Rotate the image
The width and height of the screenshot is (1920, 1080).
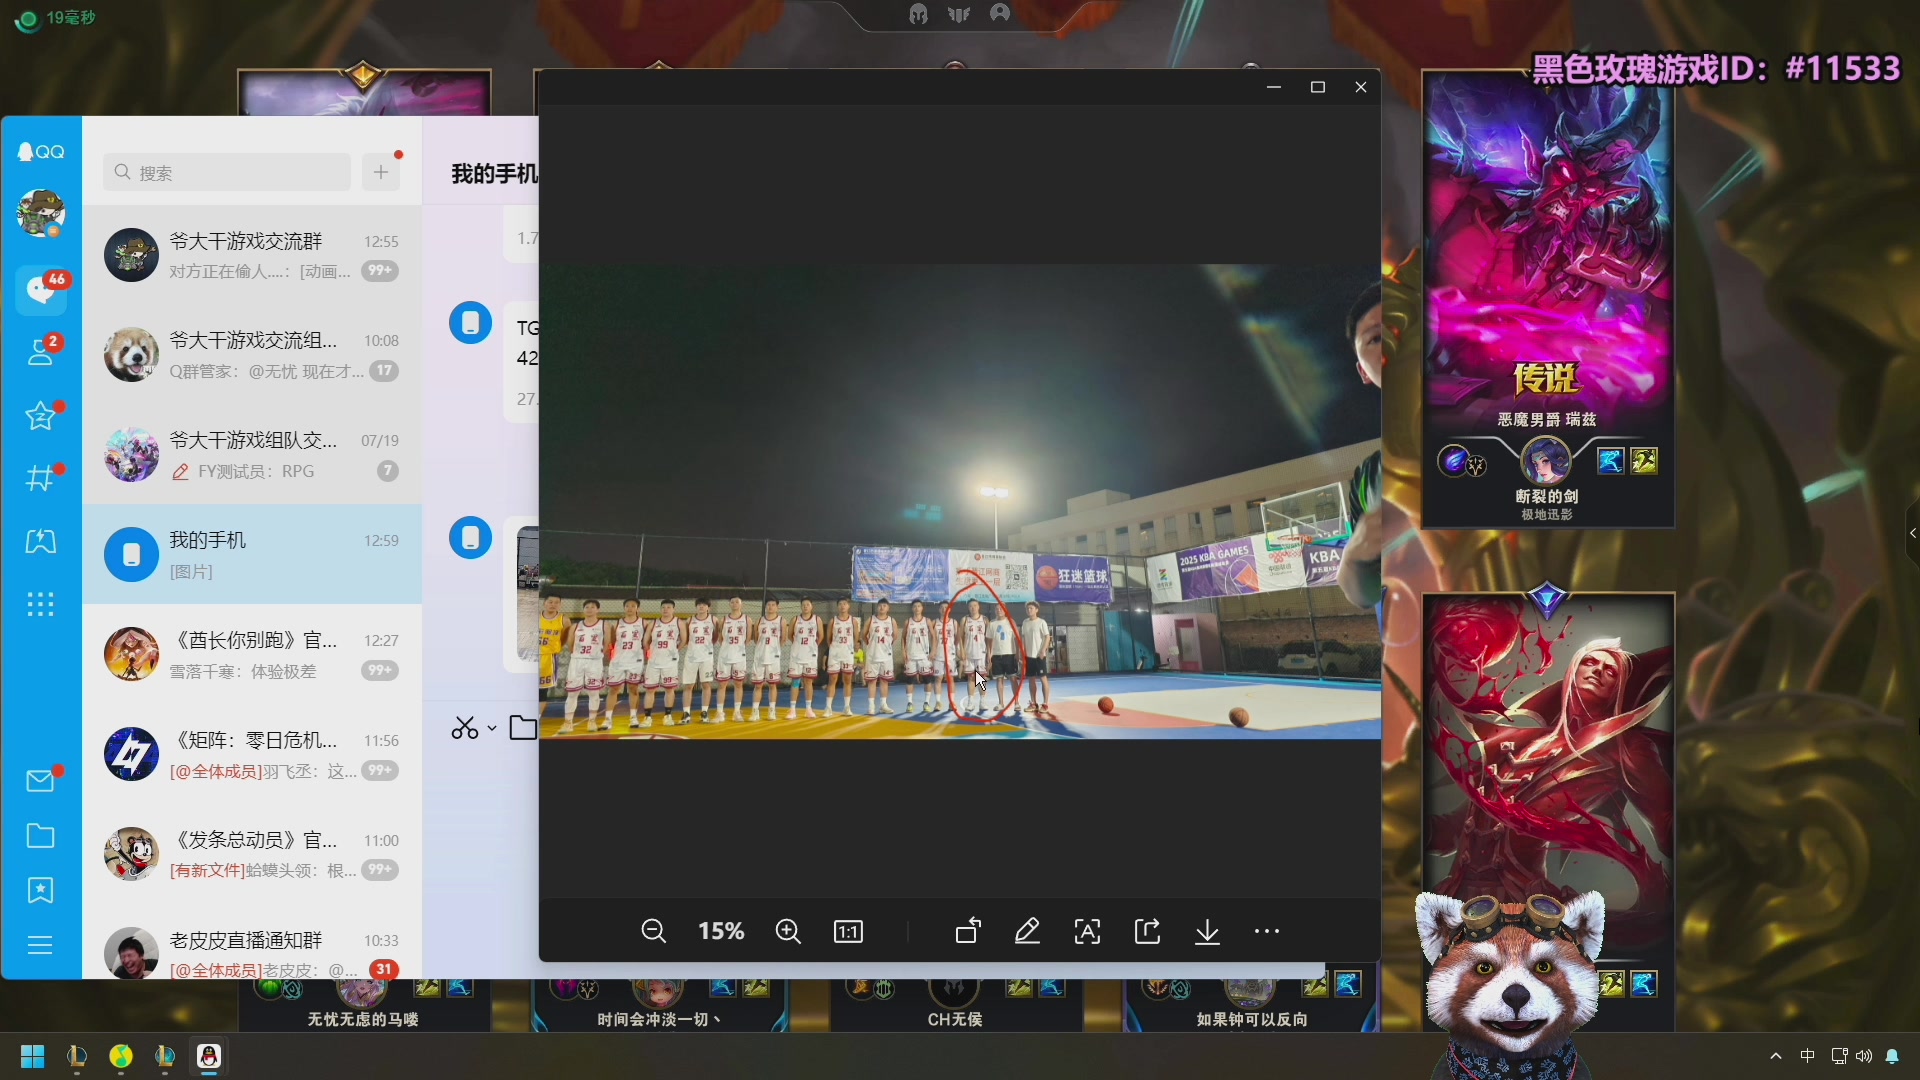coord(968,931)
